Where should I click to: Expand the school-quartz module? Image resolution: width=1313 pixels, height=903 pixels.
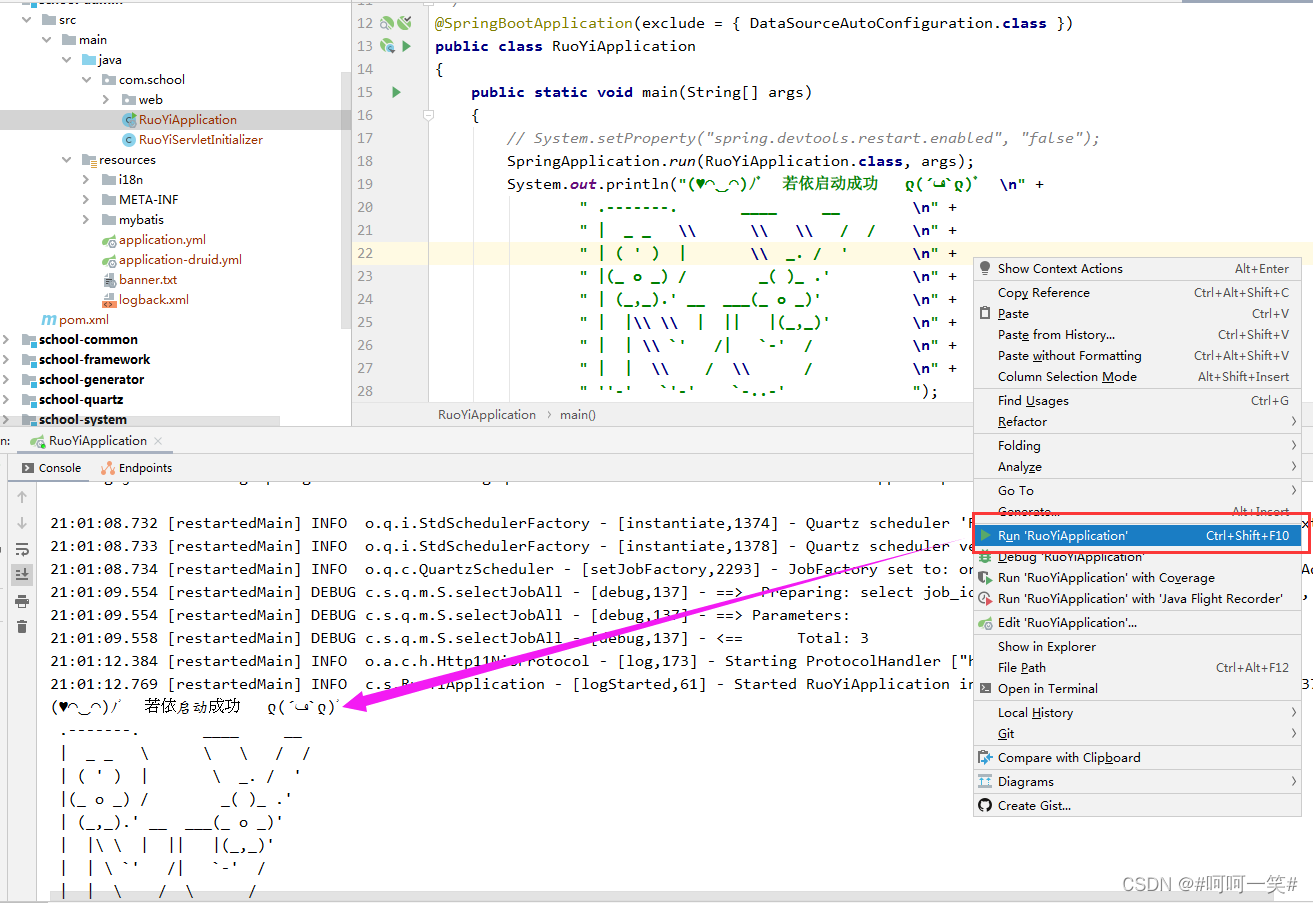(6, 400)
